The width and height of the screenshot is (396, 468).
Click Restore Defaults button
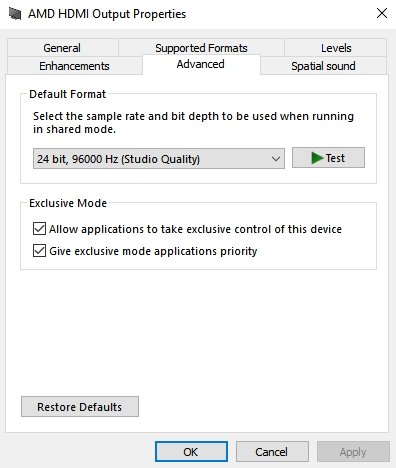coord(80,407)
